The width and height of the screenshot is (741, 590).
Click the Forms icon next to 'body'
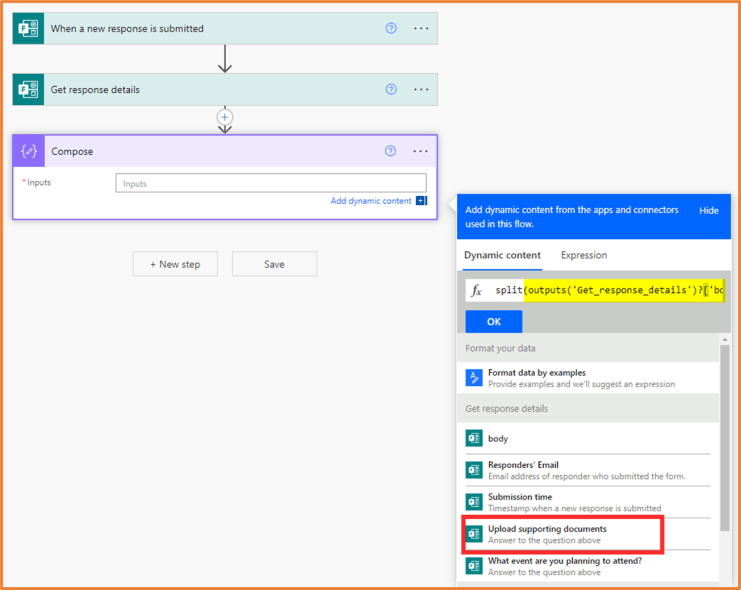pos(474,438)
